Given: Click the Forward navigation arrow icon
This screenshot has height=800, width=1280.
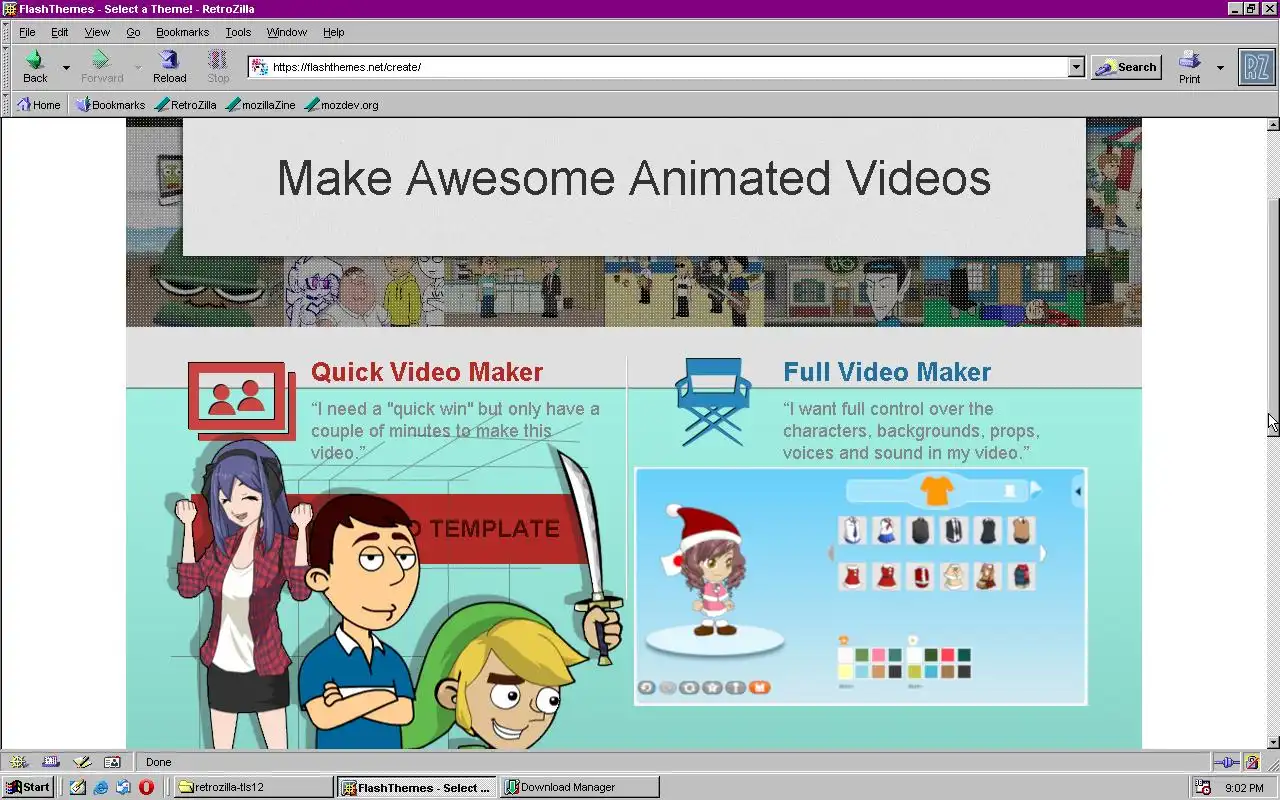Looking at the screenshot, I should (x=101, y=60).
